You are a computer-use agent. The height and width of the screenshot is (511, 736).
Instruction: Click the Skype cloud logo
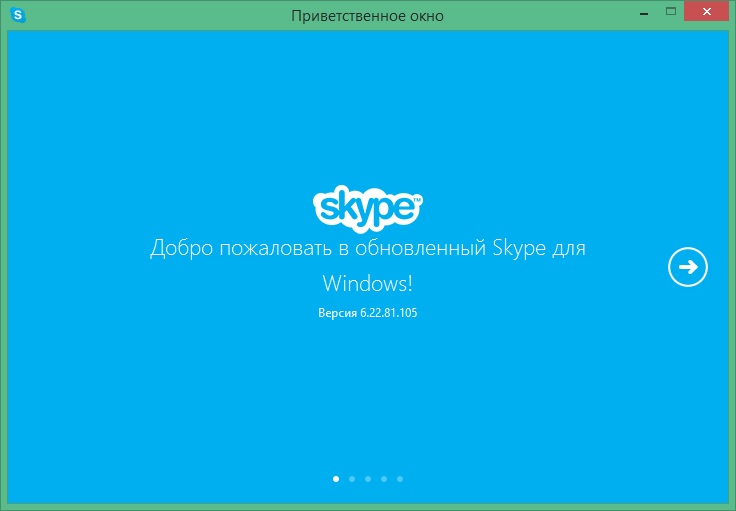[368, 209]
